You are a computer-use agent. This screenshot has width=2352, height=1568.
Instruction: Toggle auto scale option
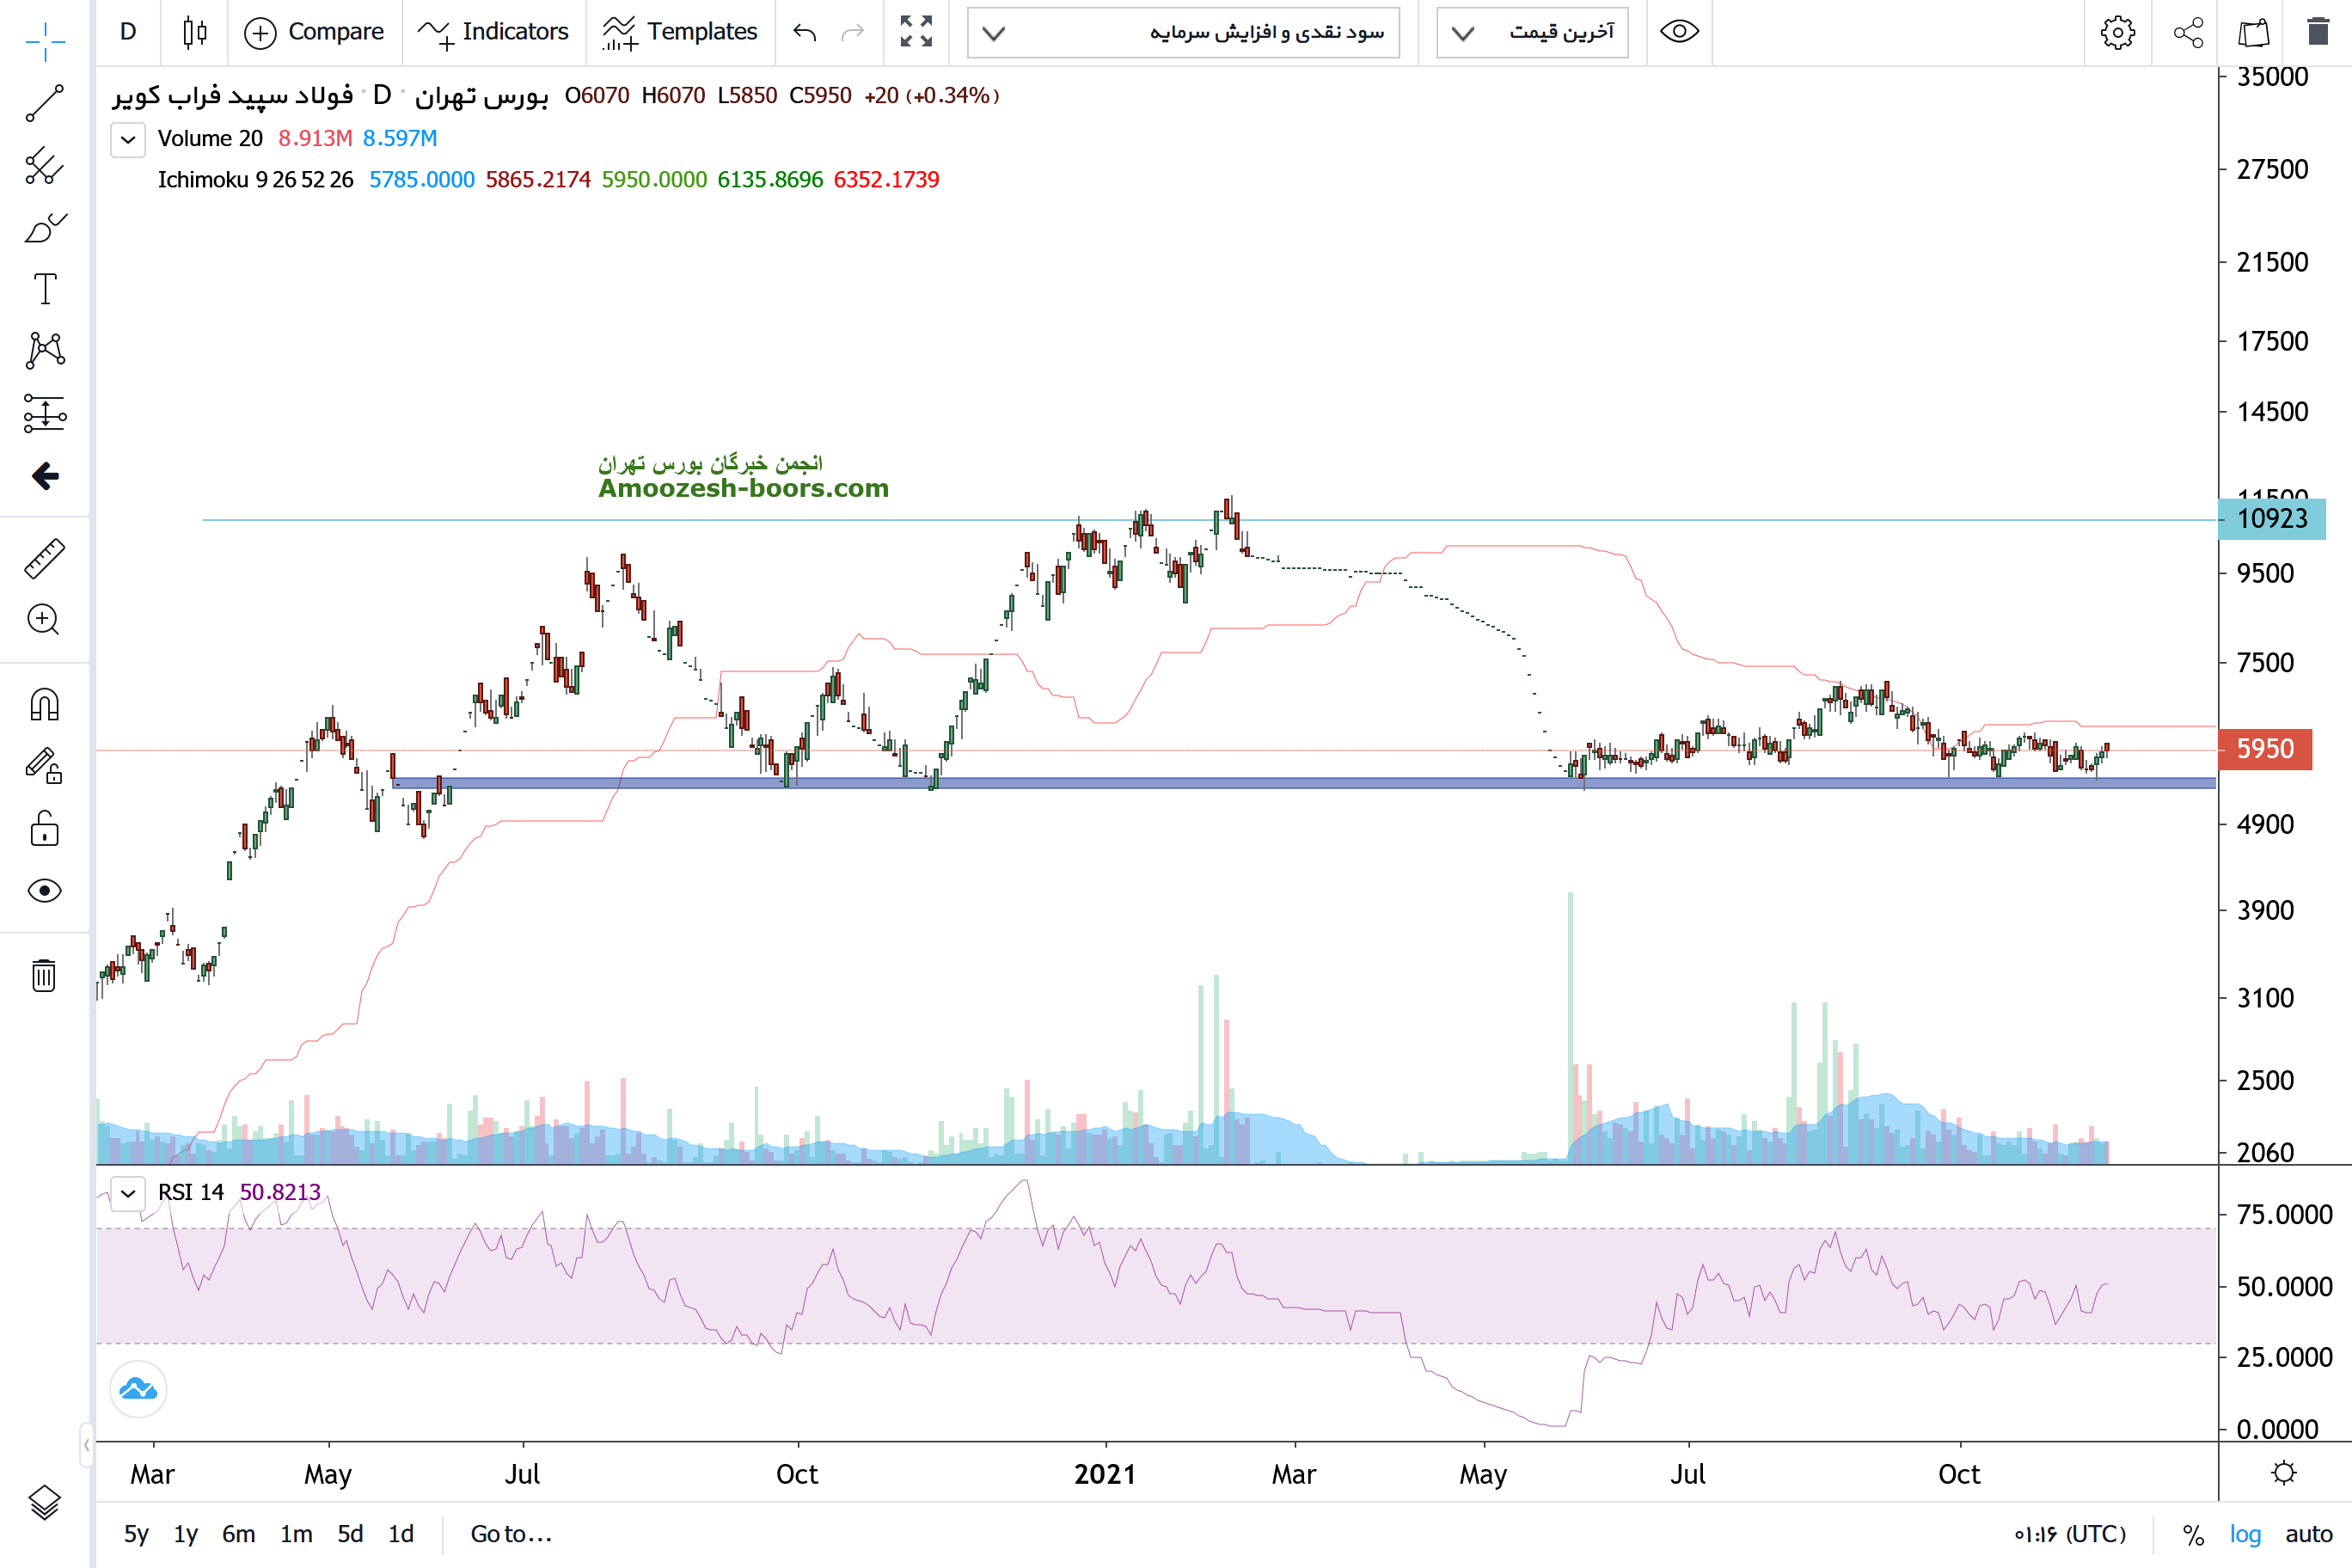pos(2308,1534)
